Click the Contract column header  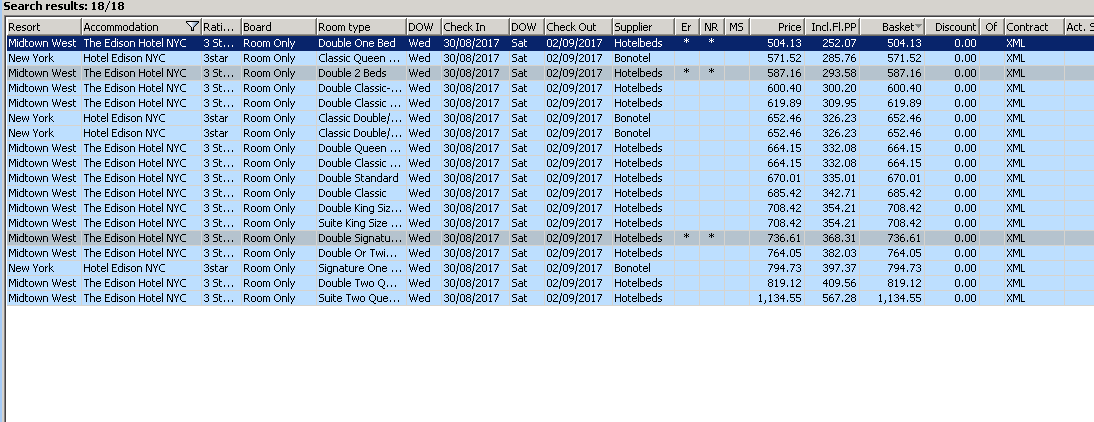point(1034,27)
